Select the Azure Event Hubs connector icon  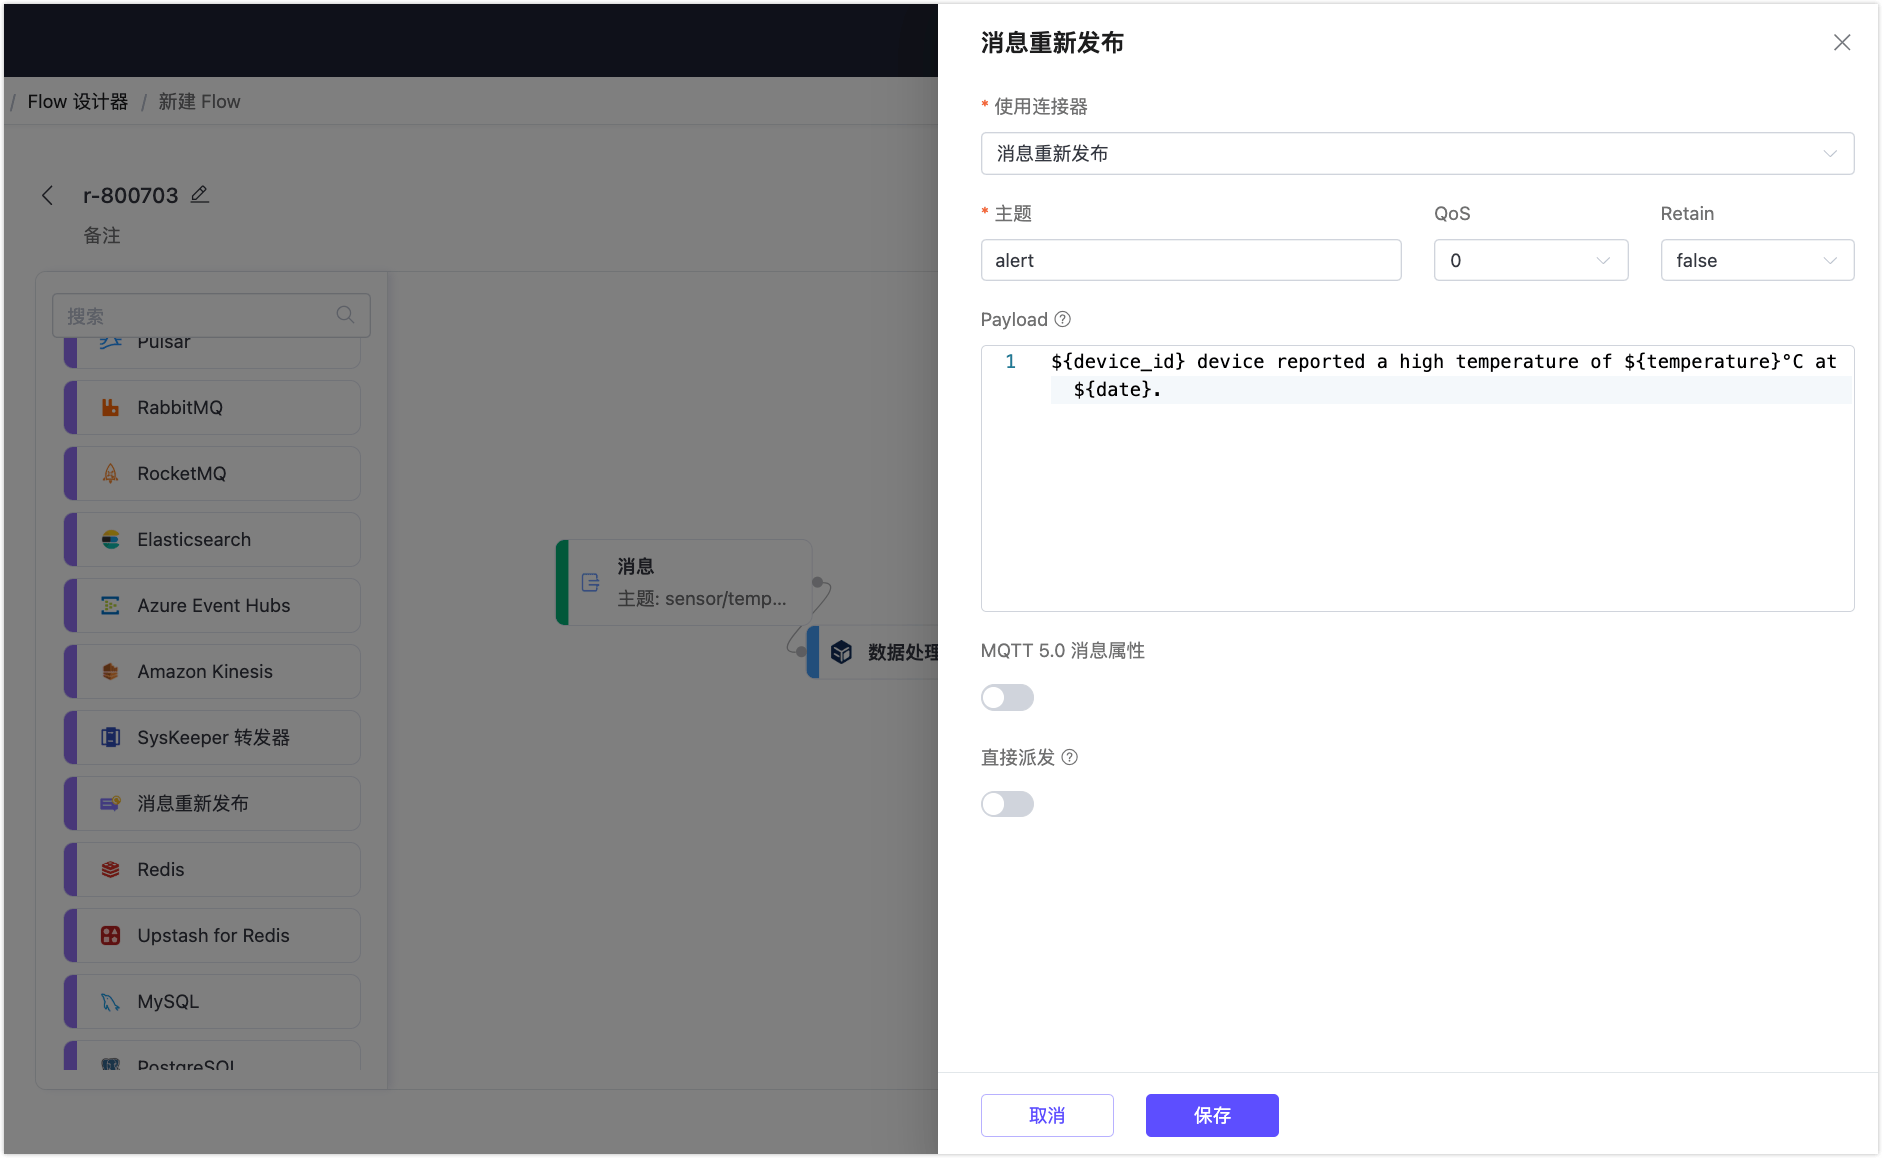112,605
